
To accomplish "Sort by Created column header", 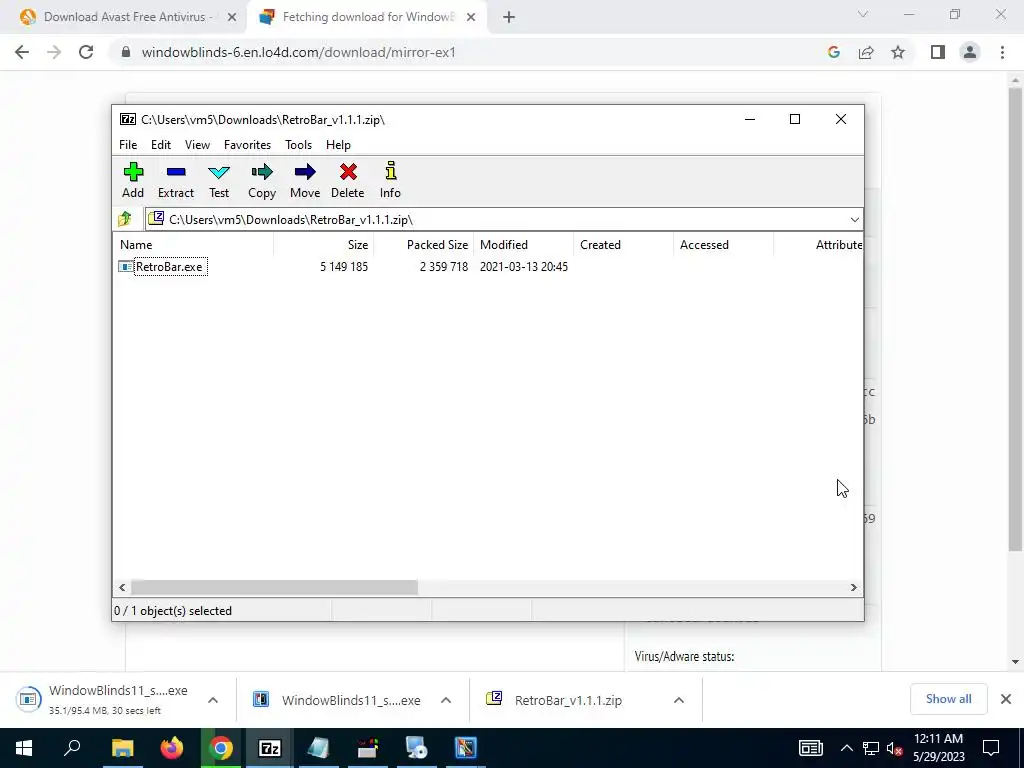I will [623, 245].
